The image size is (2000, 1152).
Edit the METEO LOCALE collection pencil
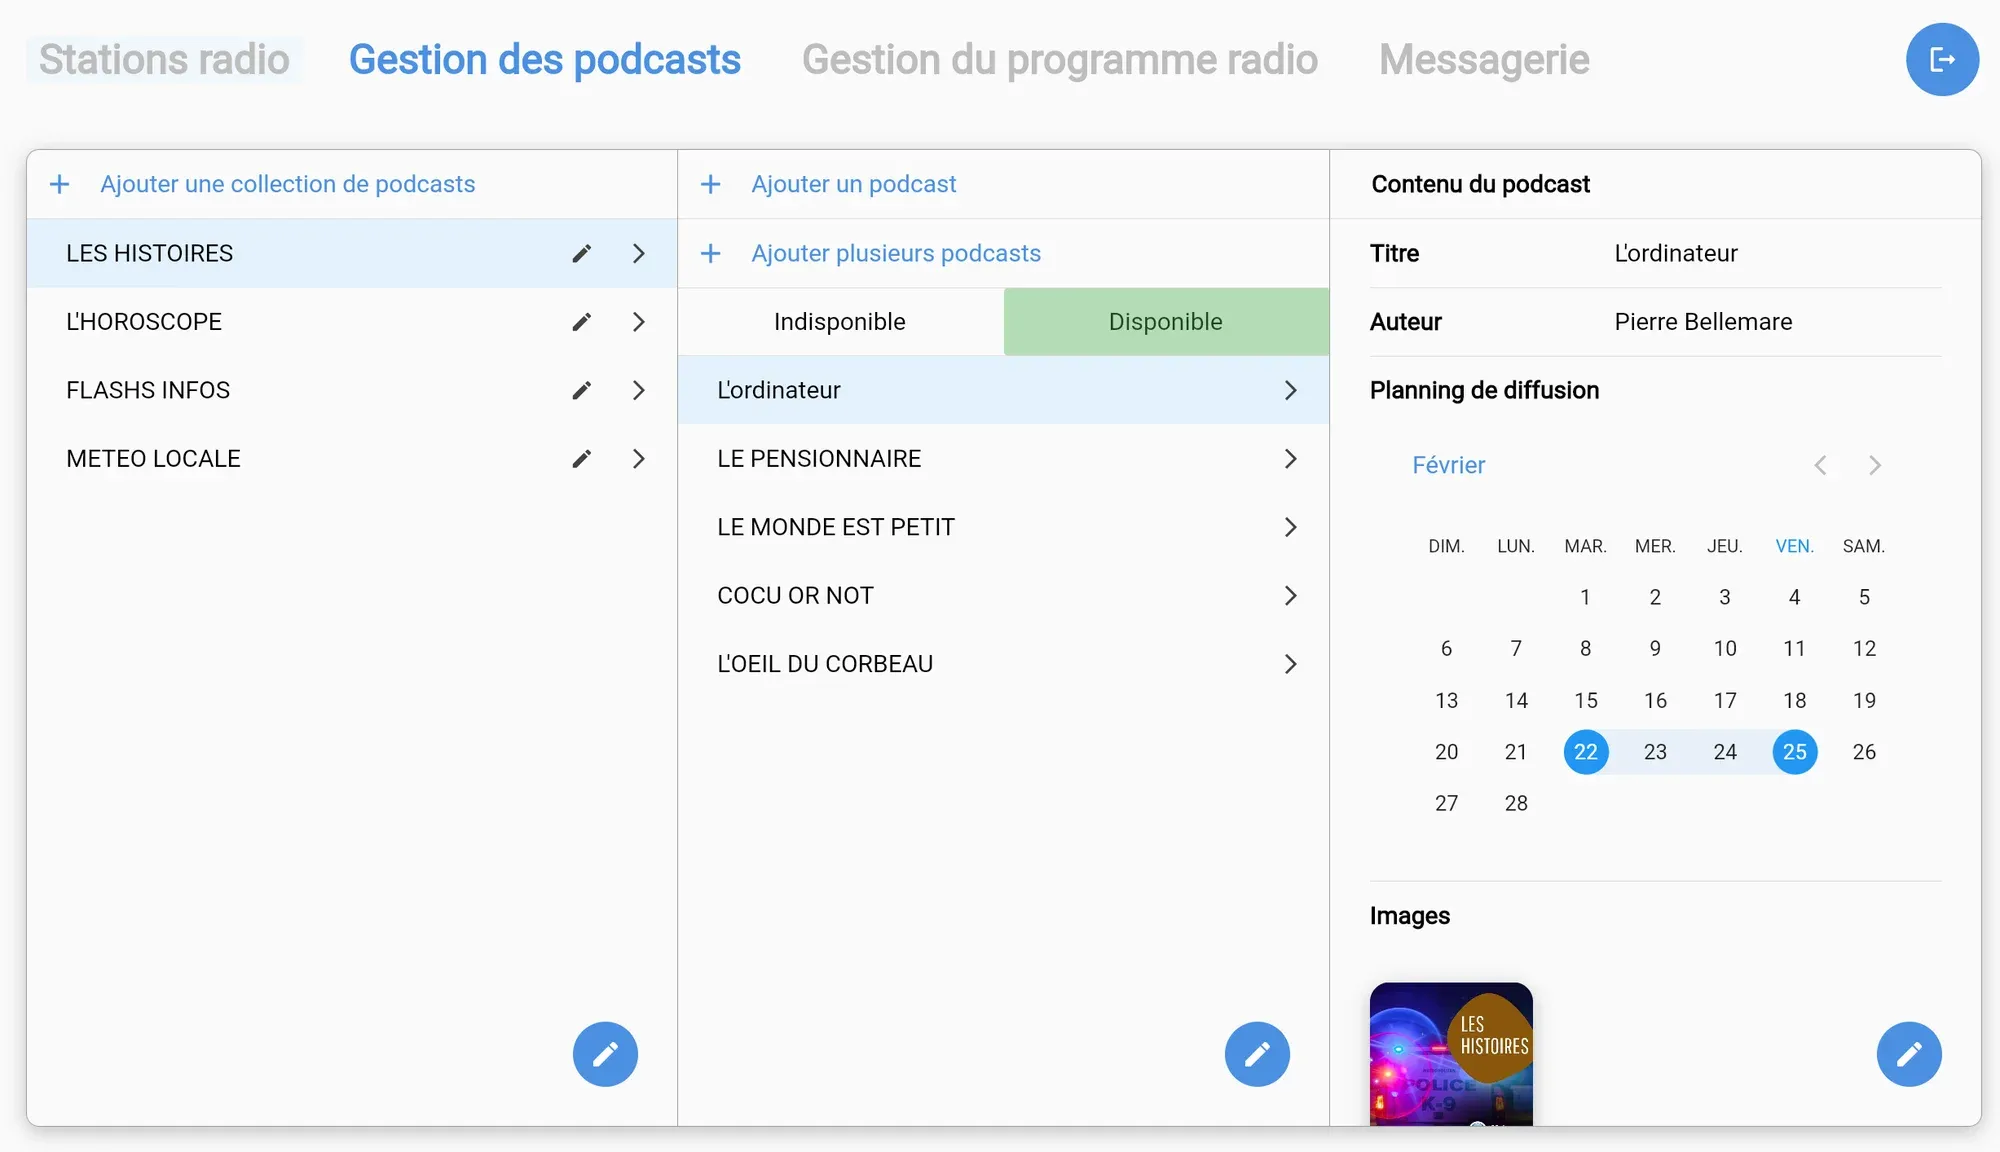pos(581,459)
